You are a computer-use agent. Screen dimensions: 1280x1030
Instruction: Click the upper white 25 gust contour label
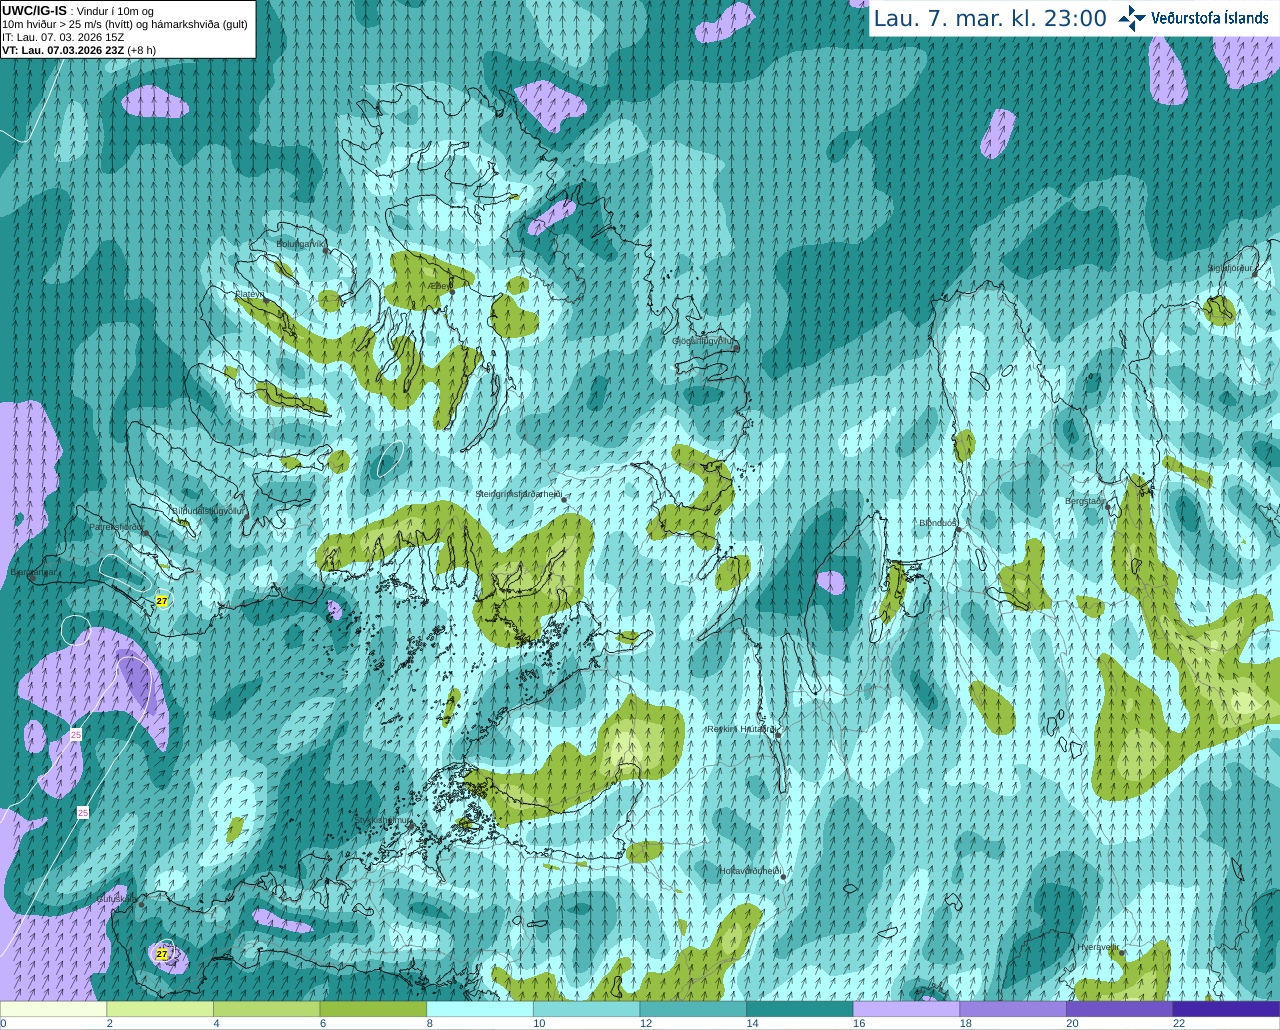click(76, 735)
